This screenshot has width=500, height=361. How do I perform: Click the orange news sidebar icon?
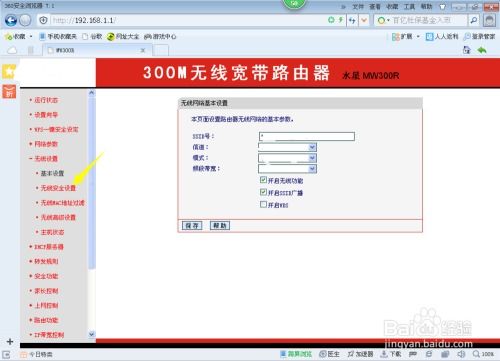(x=9, y=92)
